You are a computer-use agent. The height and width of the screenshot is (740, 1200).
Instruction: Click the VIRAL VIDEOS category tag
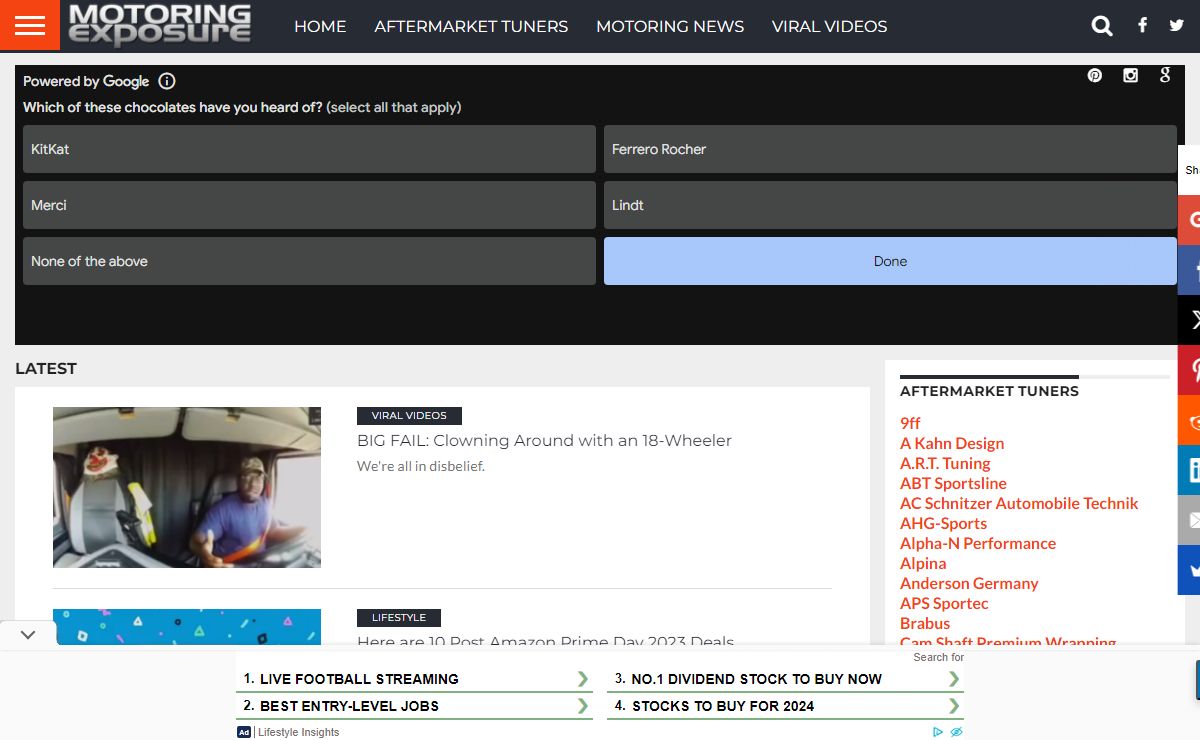pyautogui.click(x=409, y=416)
